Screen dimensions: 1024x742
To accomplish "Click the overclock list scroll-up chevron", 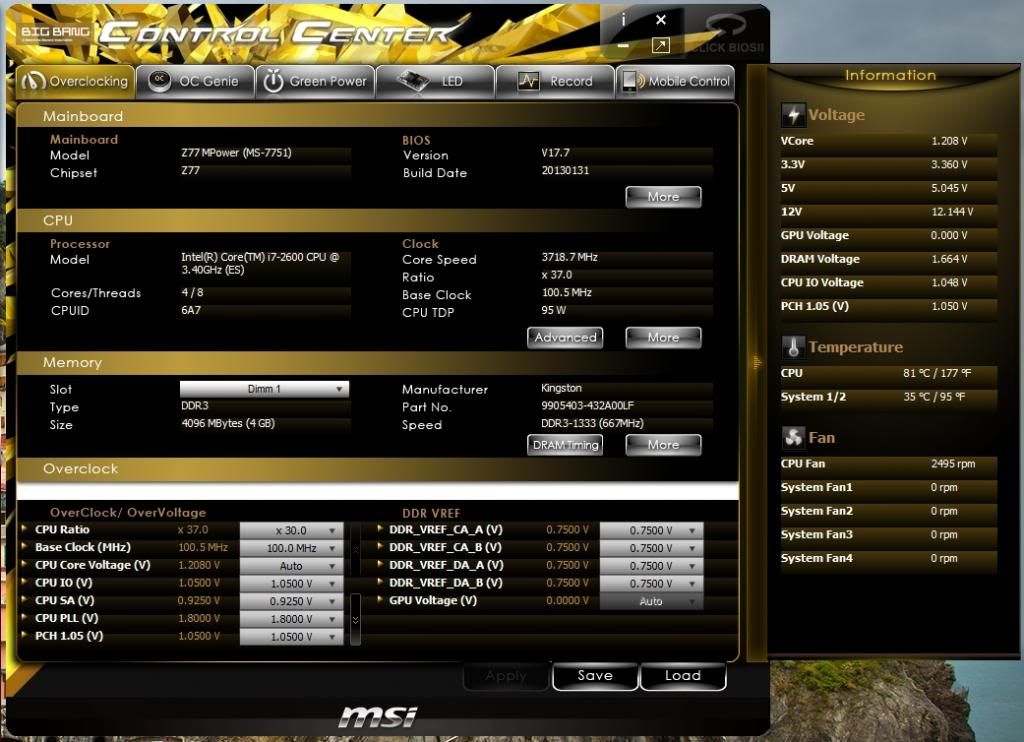I will pos(355,549).
